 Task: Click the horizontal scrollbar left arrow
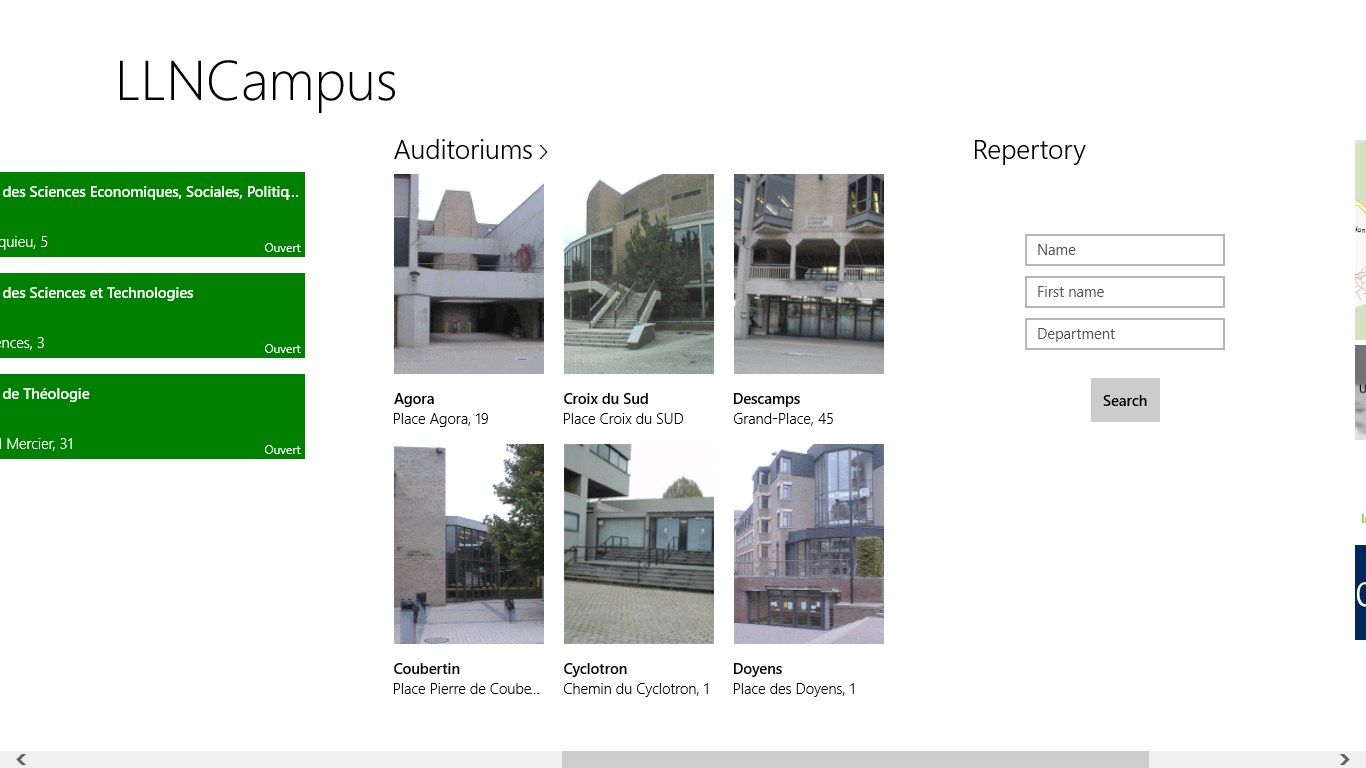pos(20,760)
